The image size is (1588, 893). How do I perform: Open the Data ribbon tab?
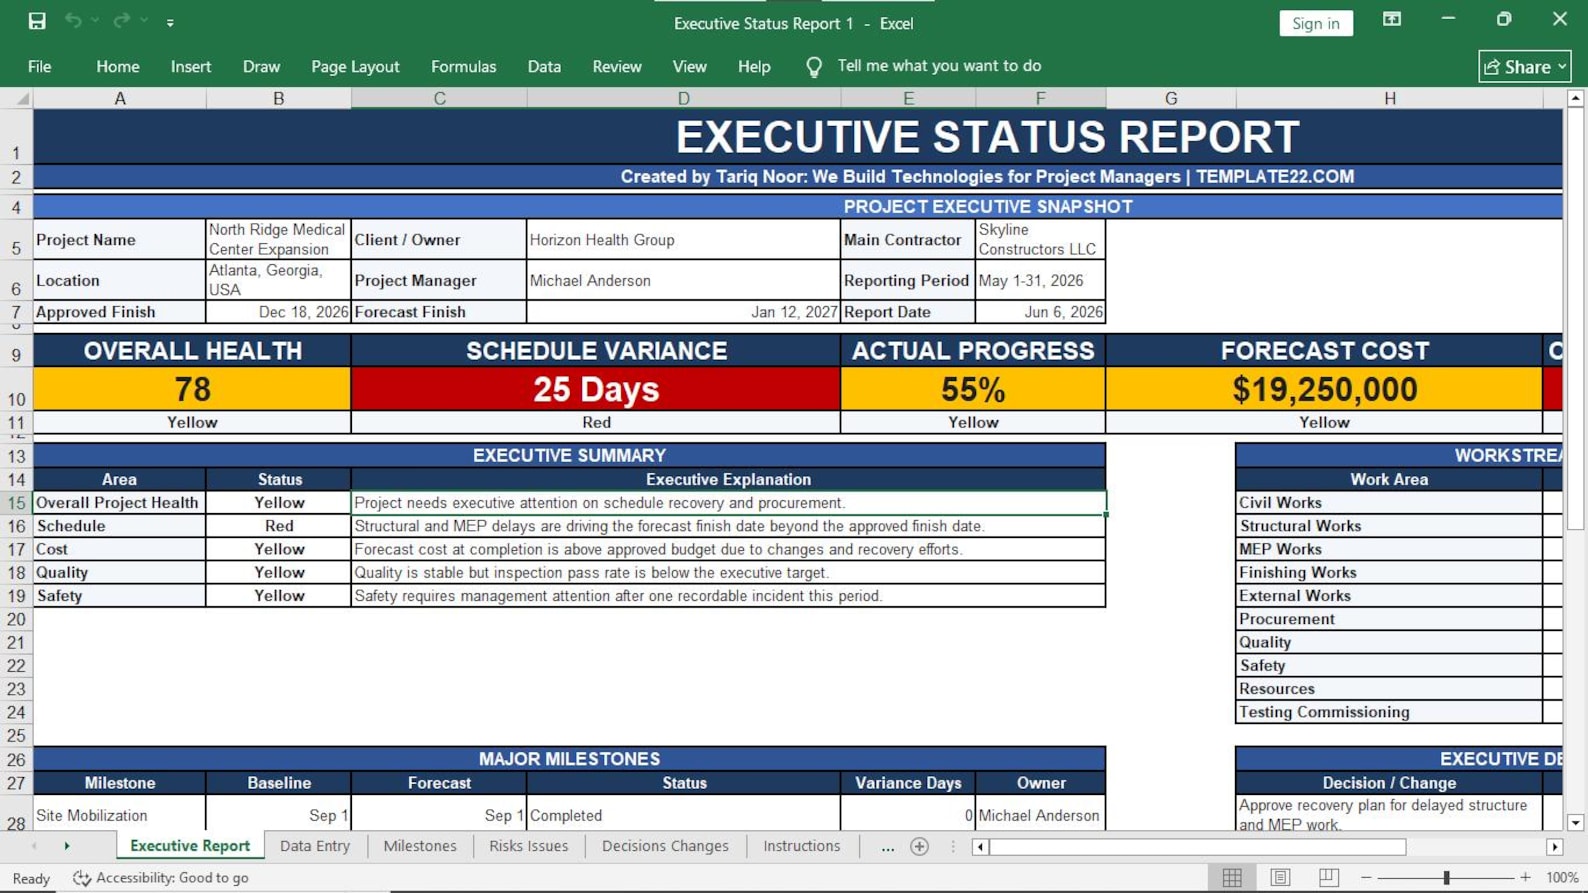point(544,67)
